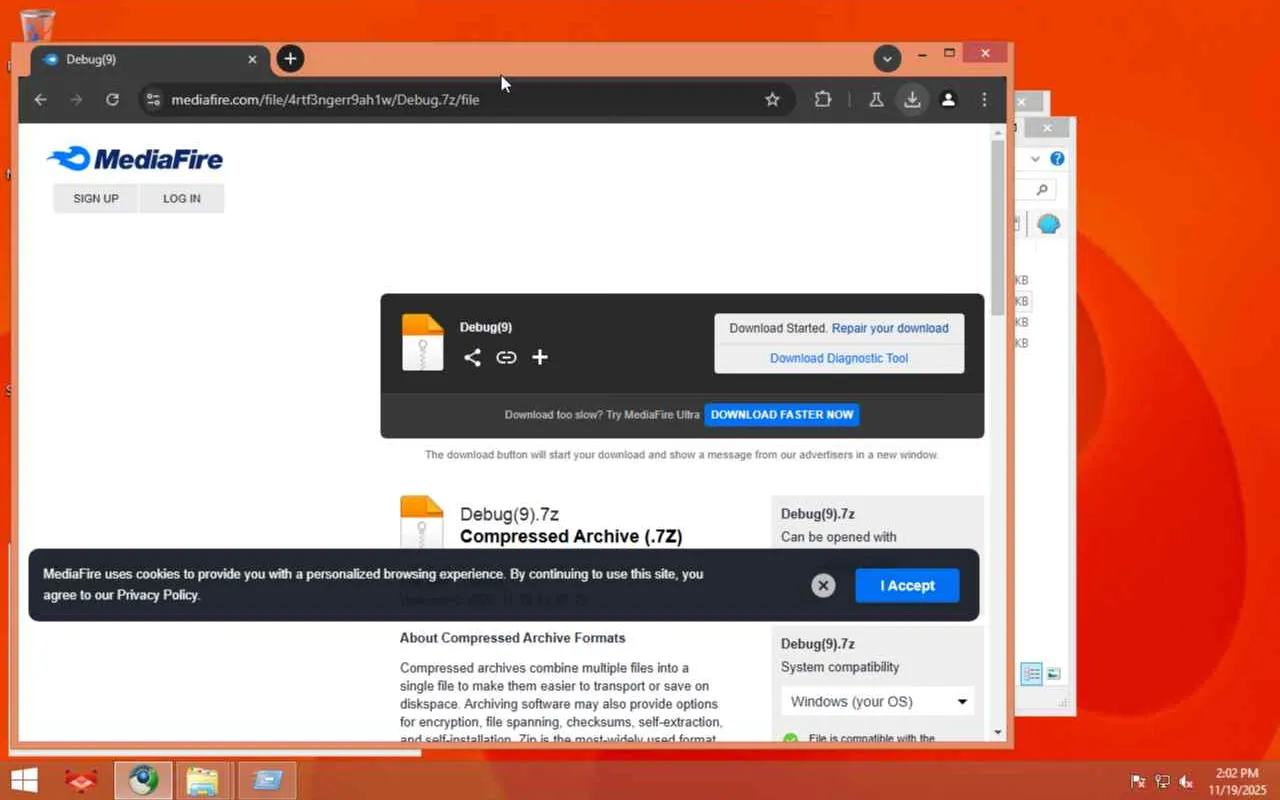Screen dimensions: 1280x800
Task: Select the Debug(9) browser tab
Action: [x=150, y=60]
